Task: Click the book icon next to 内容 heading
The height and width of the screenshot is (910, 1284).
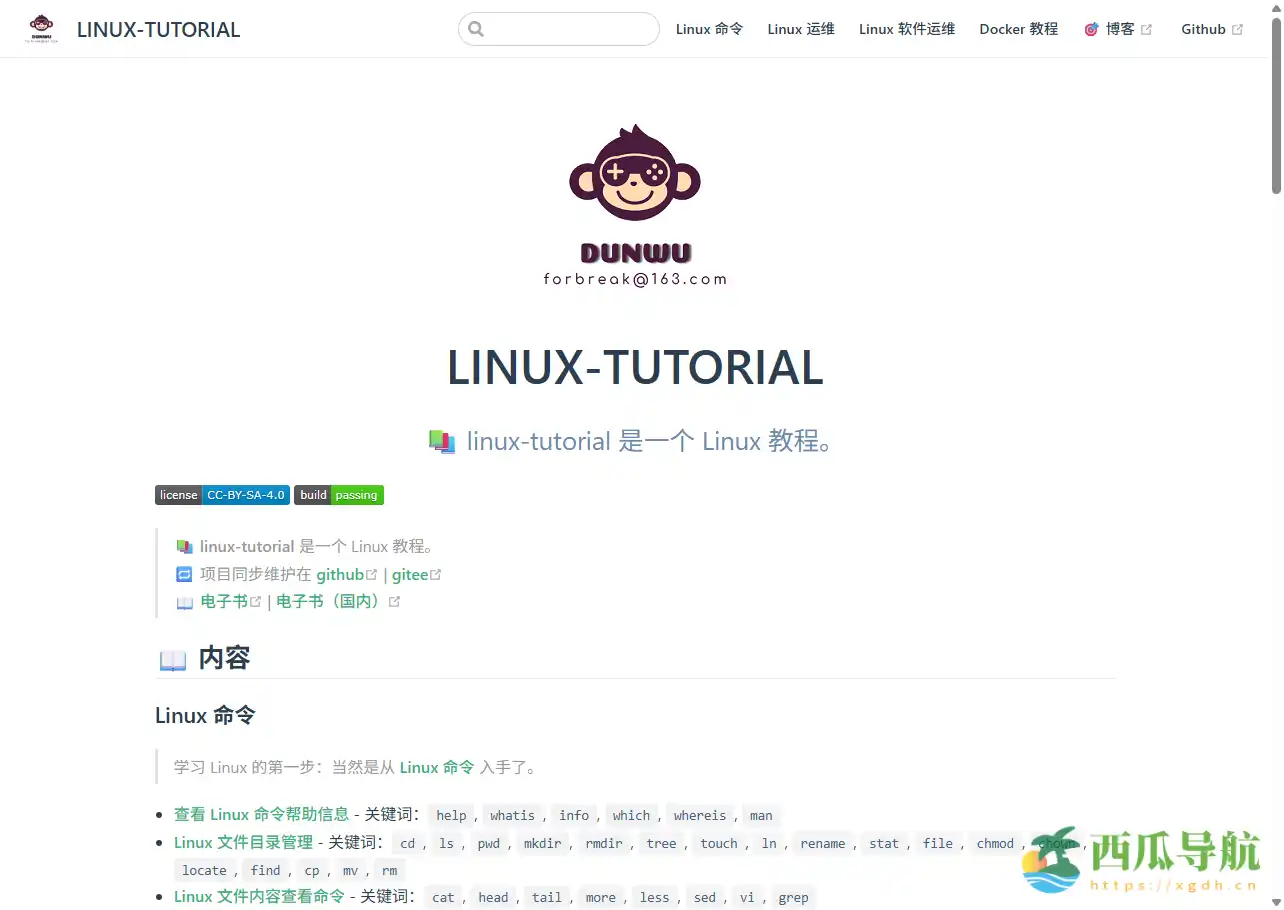Action: point(172,658)
